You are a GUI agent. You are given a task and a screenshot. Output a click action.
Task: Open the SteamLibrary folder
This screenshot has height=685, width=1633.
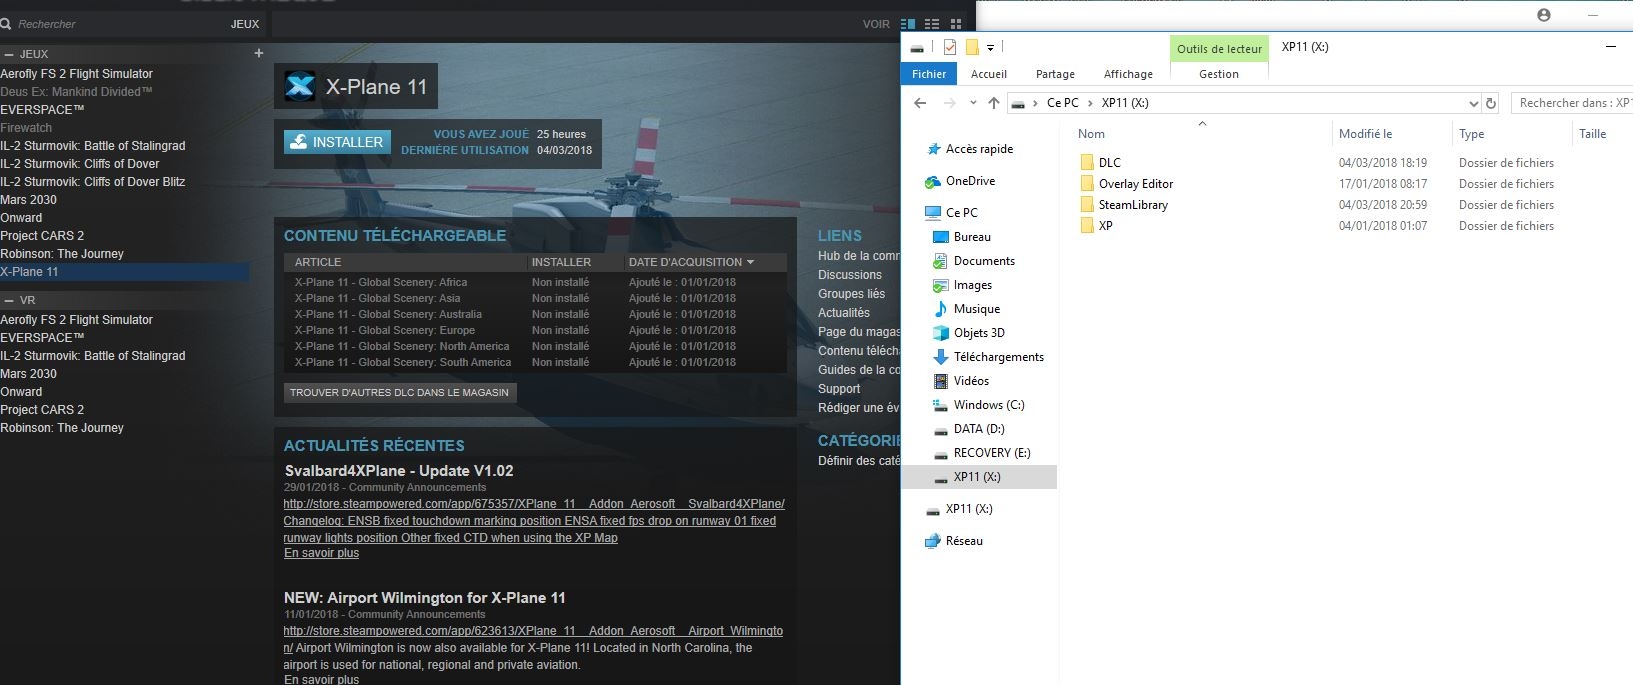(x=1132, y=205)
